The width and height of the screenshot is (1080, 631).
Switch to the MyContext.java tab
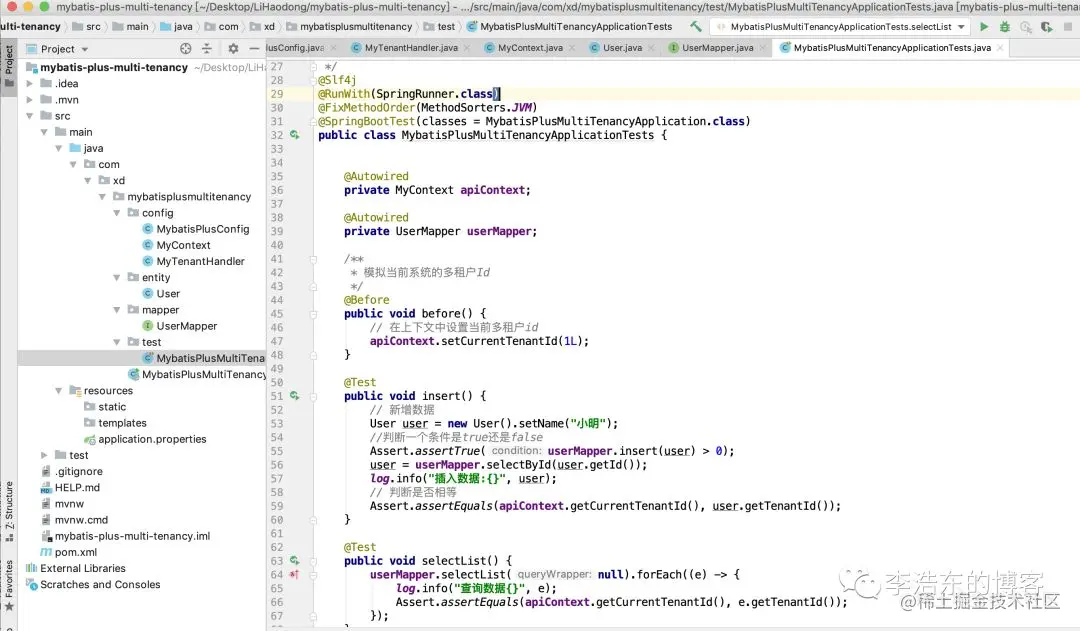coord(530,48)
